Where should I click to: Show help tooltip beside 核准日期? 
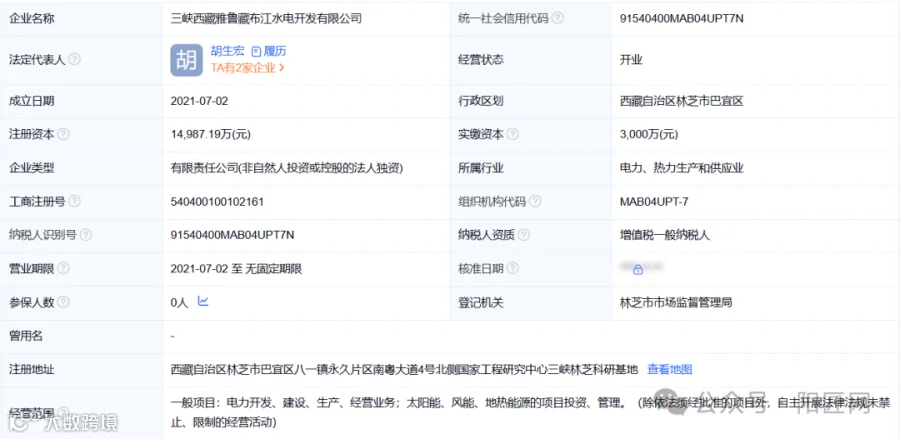coord(513,269)
